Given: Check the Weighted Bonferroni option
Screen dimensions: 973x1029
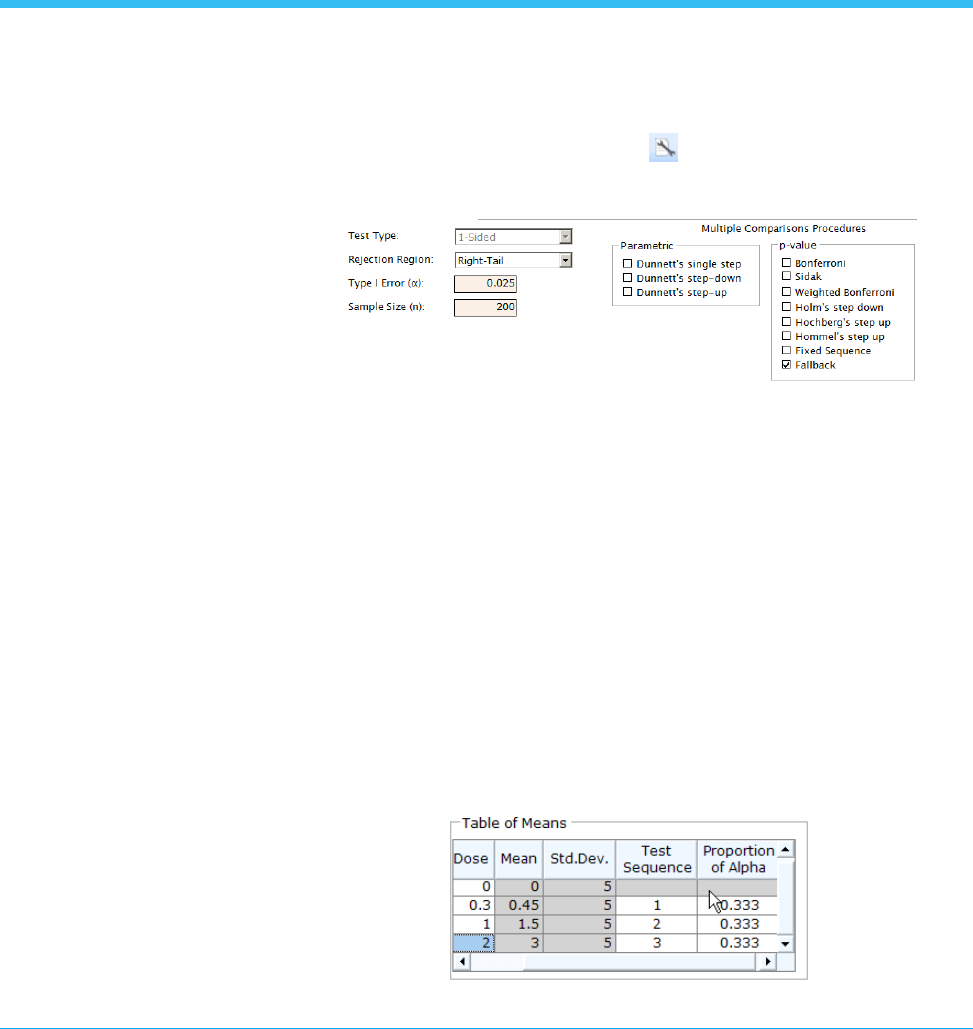Looking at the screenshot, I should pos(786,292).
